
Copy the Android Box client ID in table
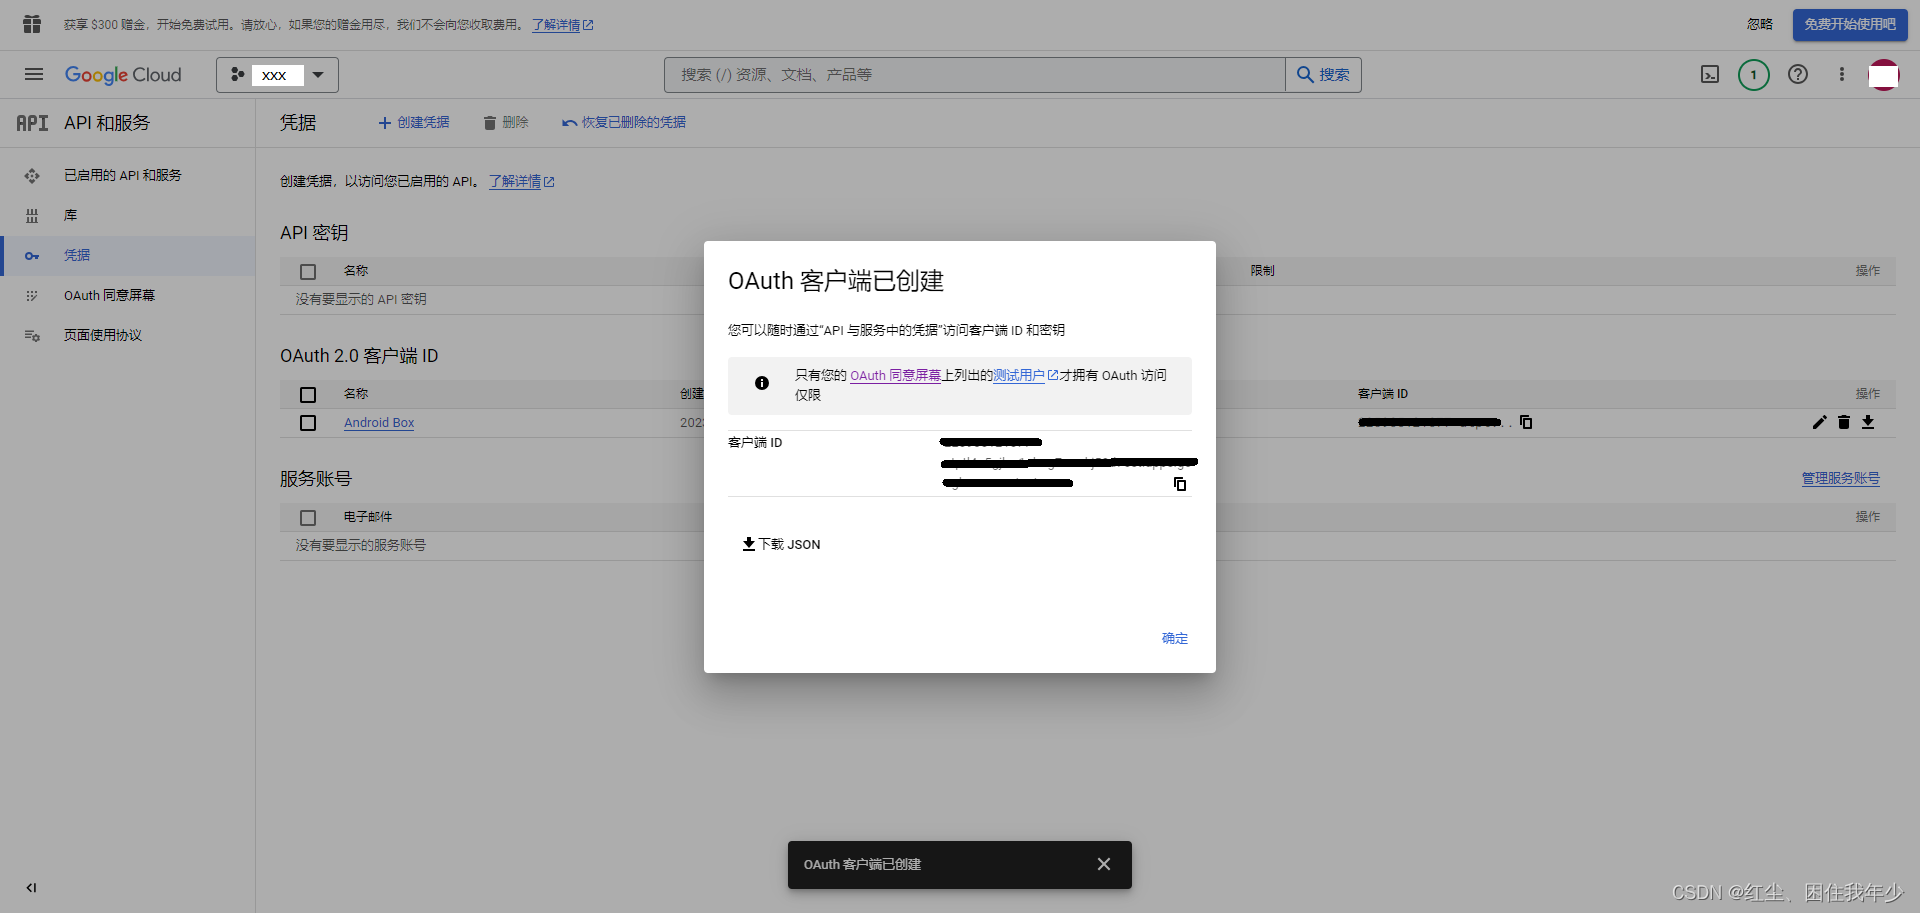[x=1526, y=422]
